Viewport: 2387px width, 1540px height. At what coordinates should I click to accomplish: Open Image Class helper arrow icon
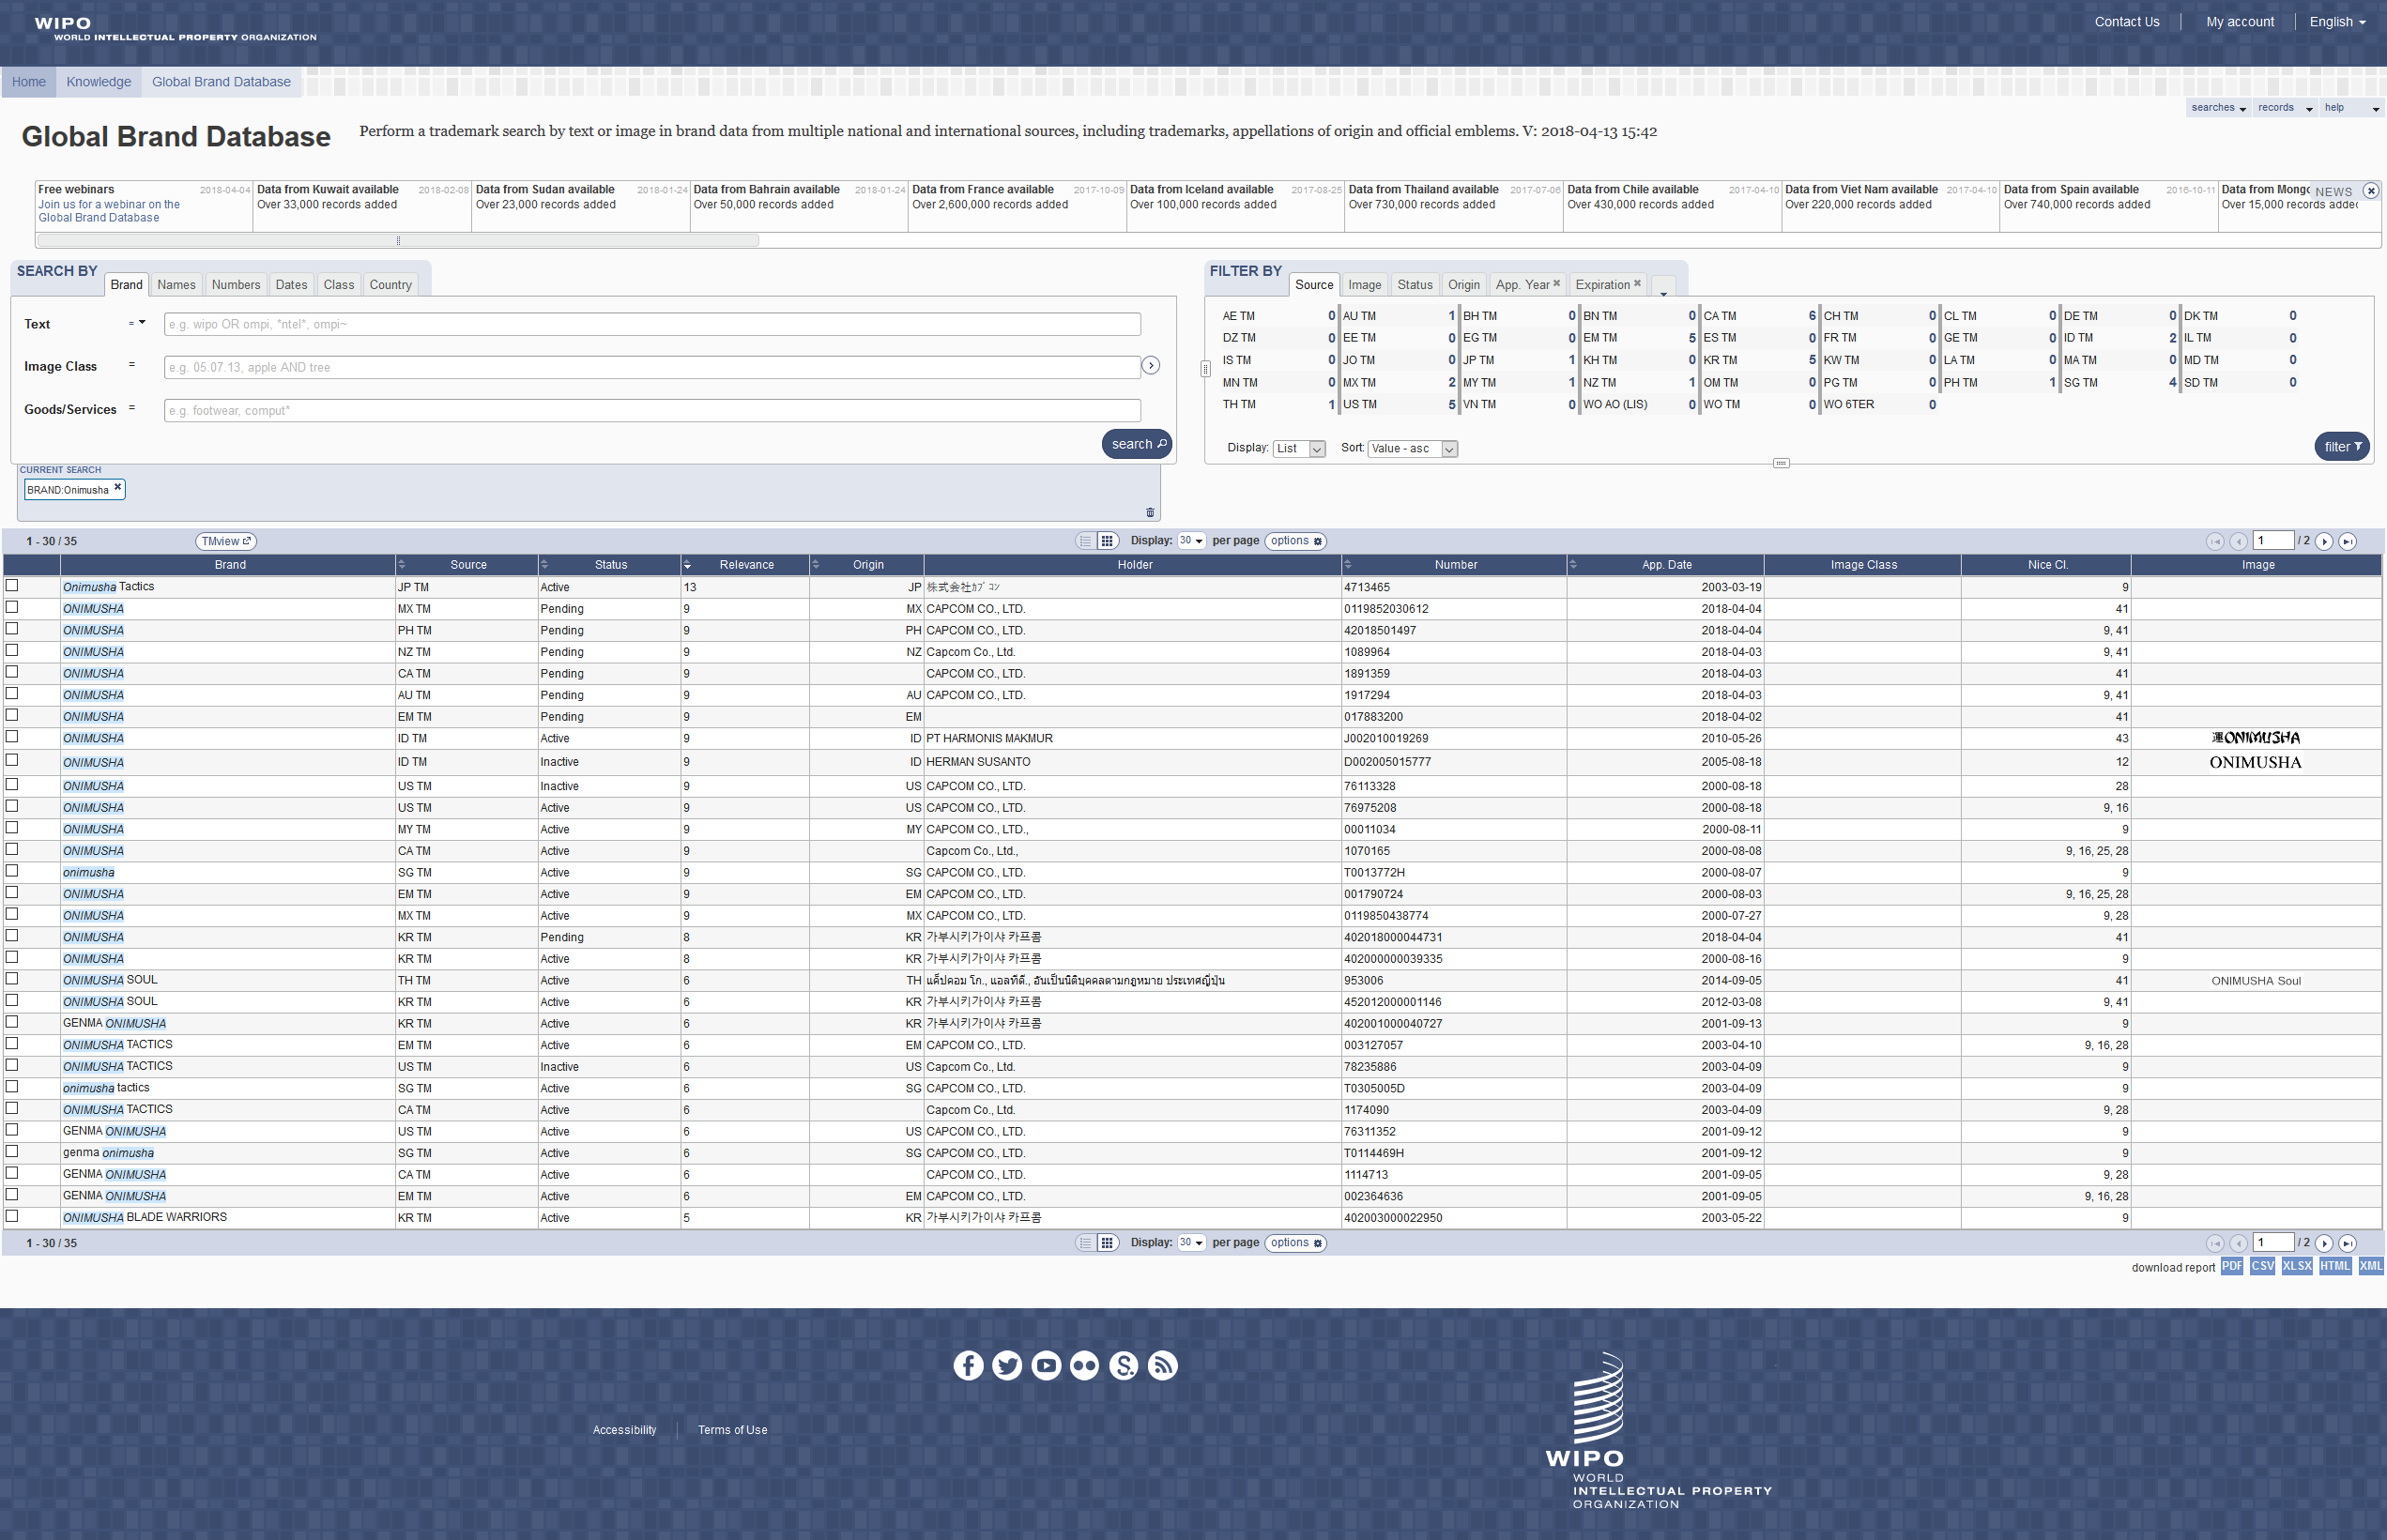pos(1151,366)
